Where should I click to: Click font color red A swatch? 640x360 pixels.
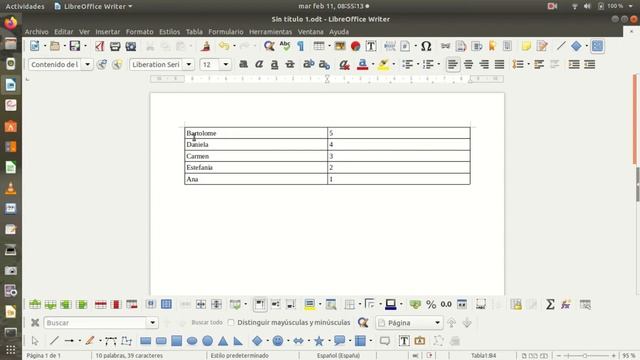[362, 64]
